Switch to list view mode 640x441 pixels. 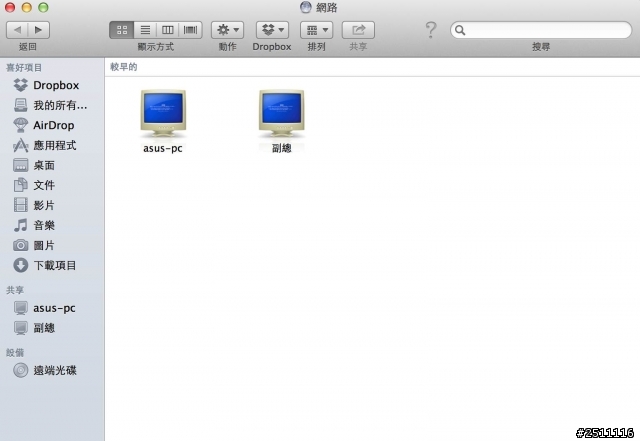pyautogui.click(x=145, y=30)
